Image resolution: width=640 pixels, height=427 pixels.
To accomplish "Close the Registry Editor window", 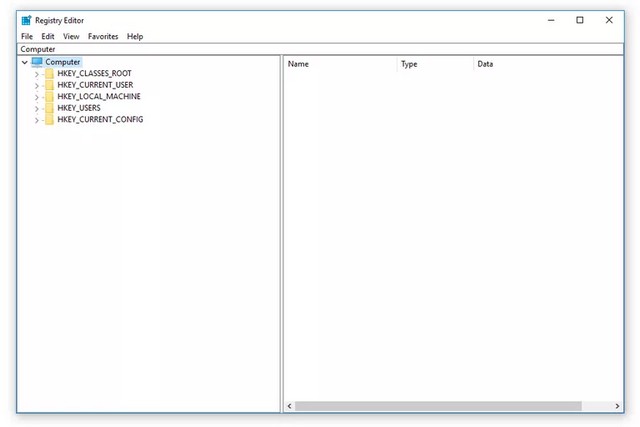I will click(609, 20).
